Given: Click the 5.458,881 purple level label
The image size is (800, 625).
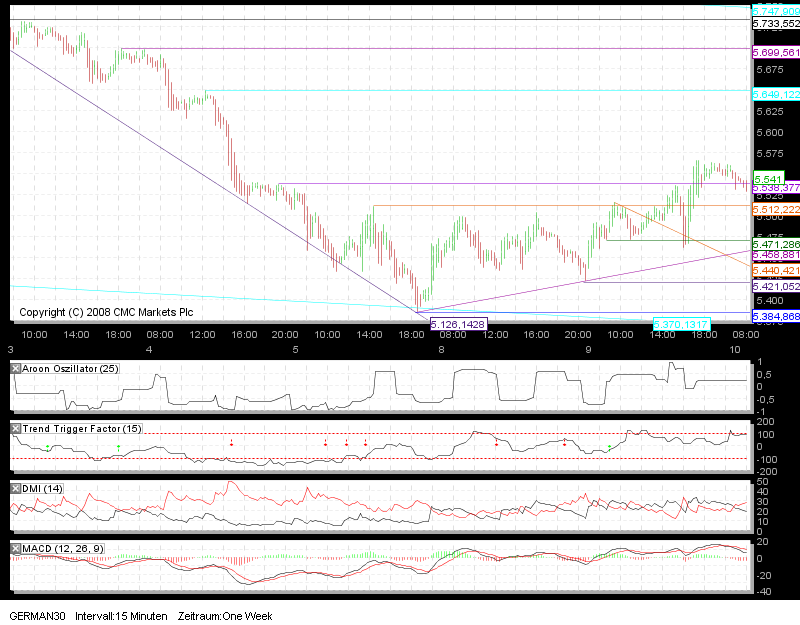Looking at the screenshot, I should (x=776, y=255).
